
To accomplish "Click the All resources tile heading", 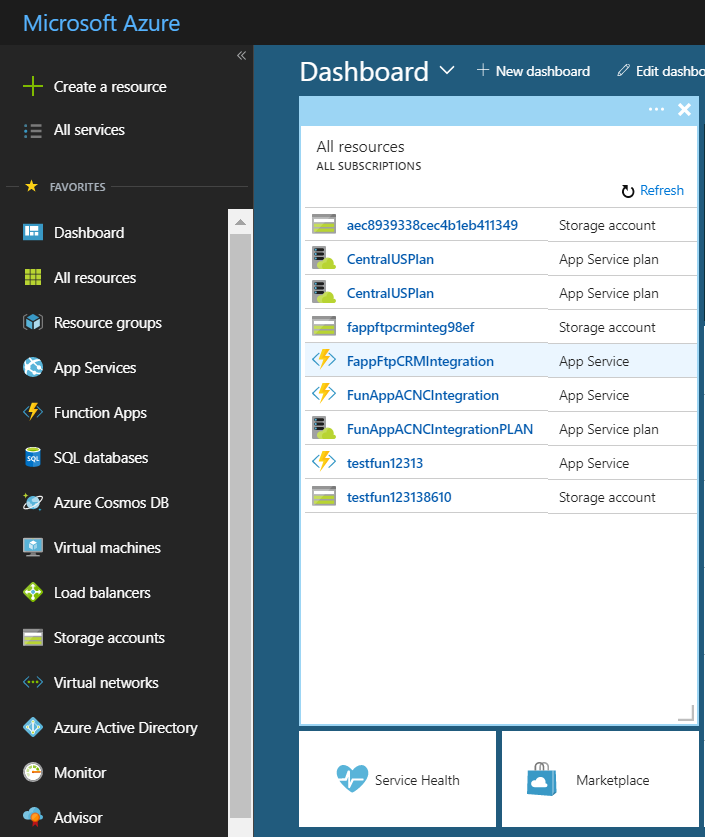I will click(x=360, y=146).
